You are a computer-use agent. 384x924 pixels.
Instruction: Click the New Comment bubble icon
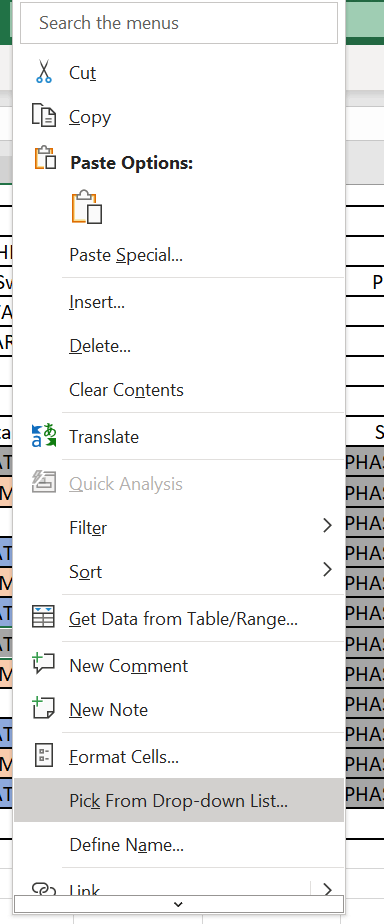coord(44,664)
